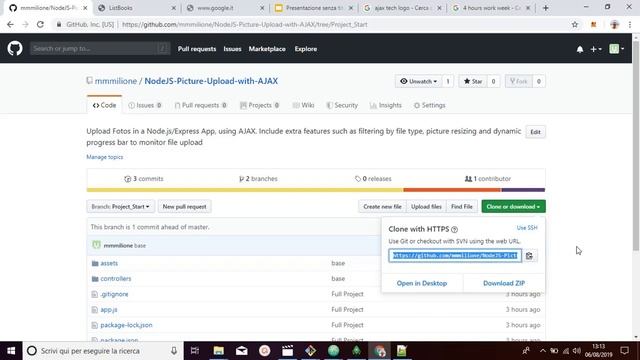
Task: Open the notifications bell
Action: [x=580, y=49]
